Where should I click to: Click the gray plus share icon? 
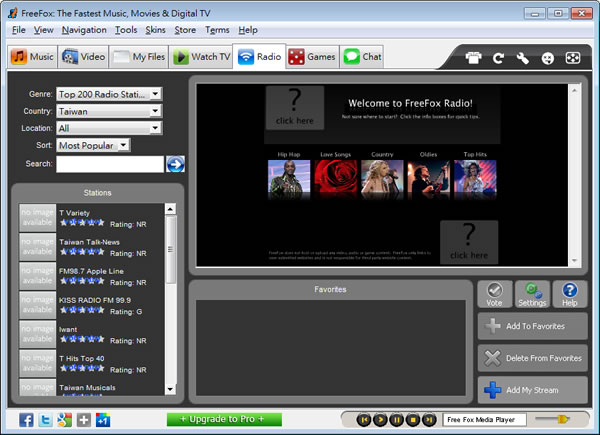coord(84,420)
